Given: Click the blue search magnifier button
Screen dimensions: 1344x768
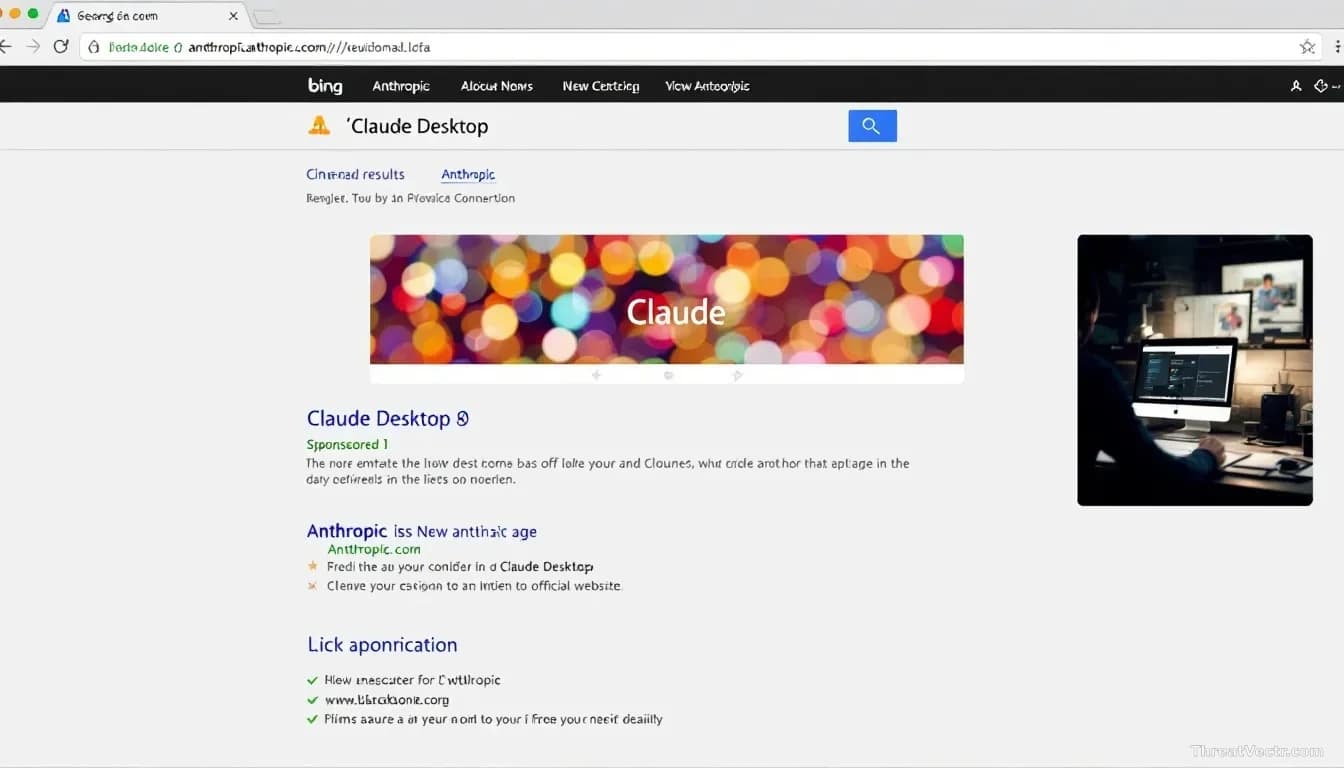Looking at the screenshot, I should [x=872, y=126].
